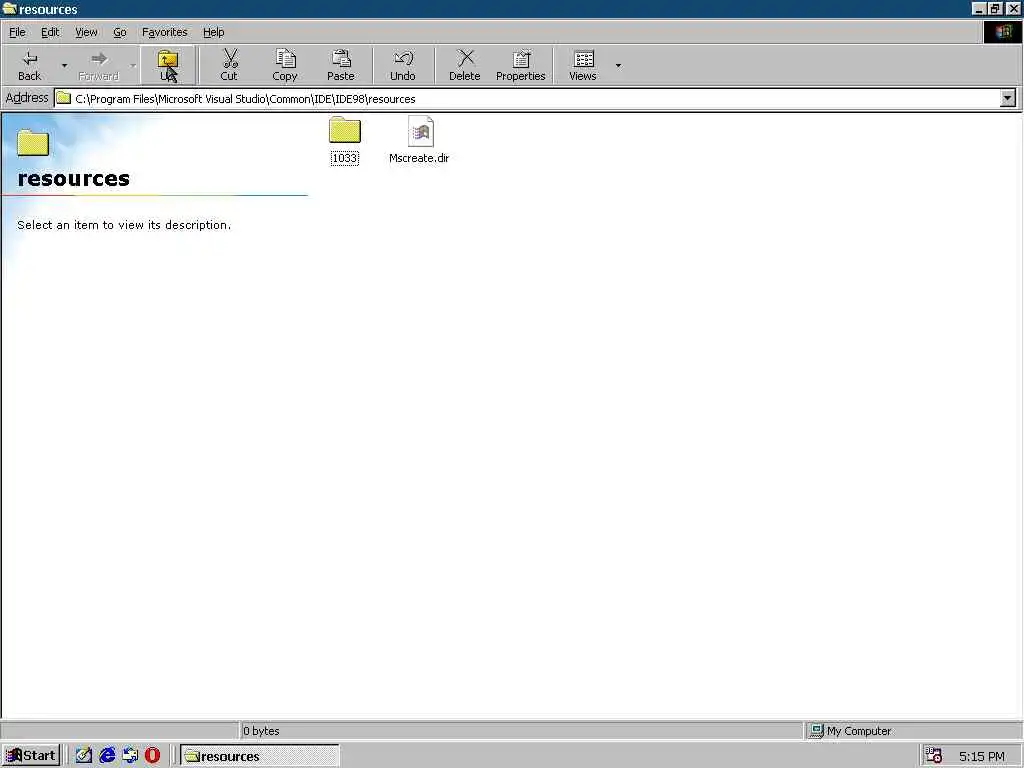
Task: Click the Copy toolbar icon
Action: point(285,65)
